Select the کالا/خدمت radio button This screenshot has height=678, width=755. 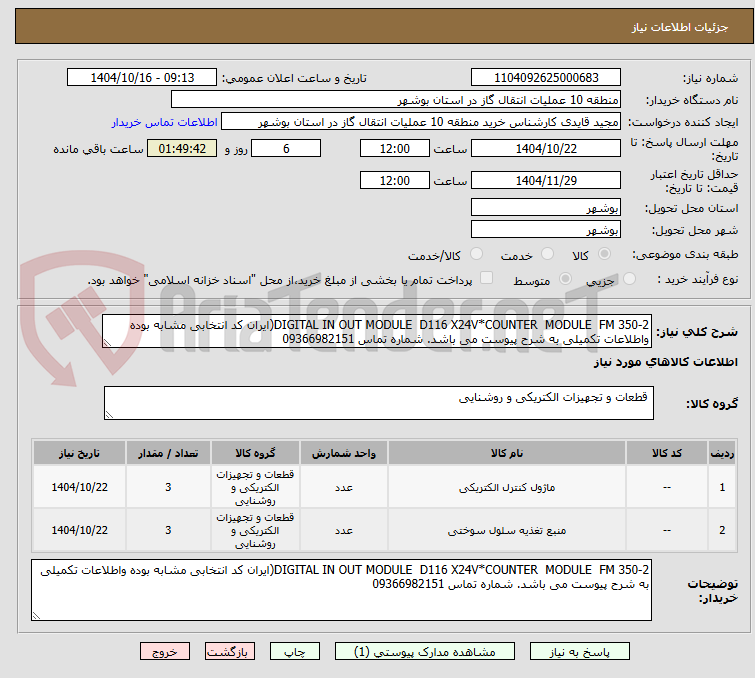tap(476, 254)
